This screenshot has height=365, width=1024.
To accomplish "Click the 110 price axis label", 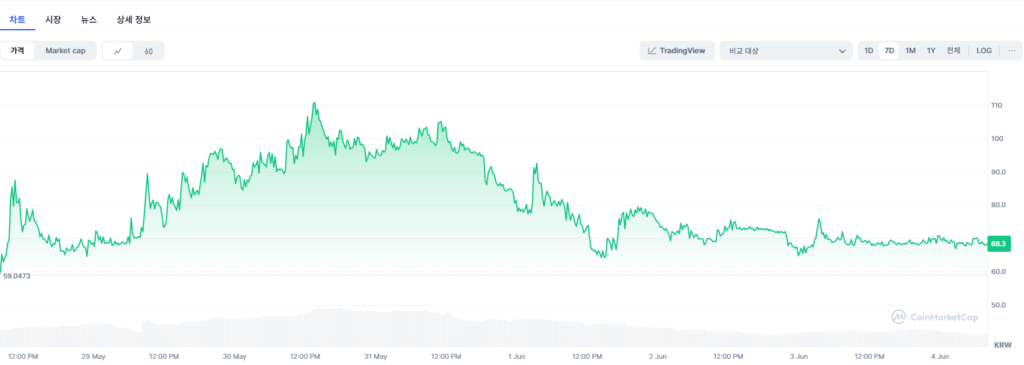I will pyautogui.click(x=997, y=105).
